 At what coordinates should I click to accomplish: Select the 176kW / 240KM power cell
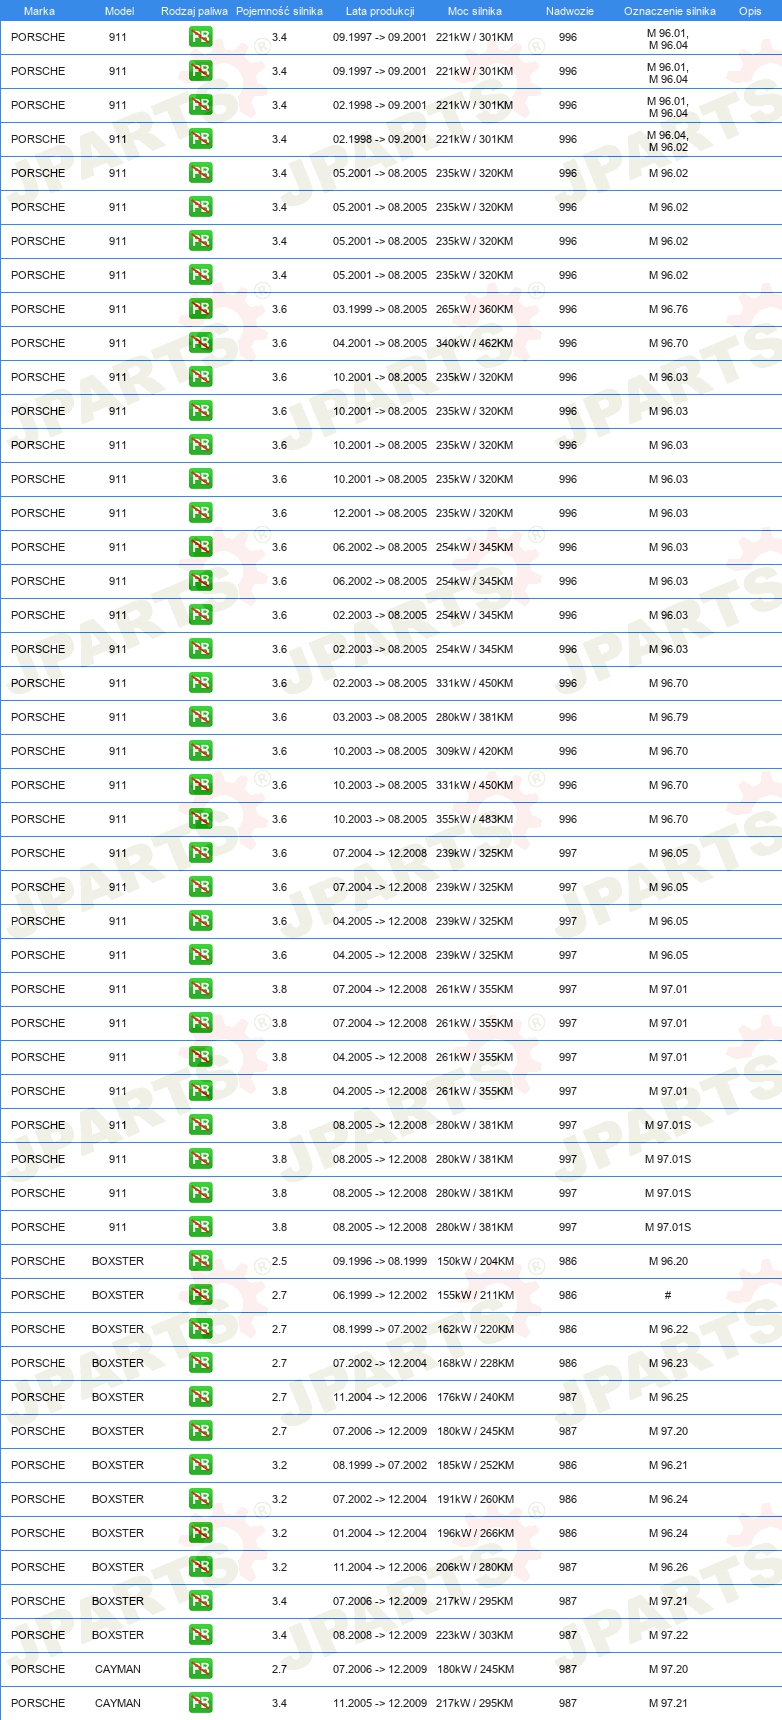tap(475, 1397)
